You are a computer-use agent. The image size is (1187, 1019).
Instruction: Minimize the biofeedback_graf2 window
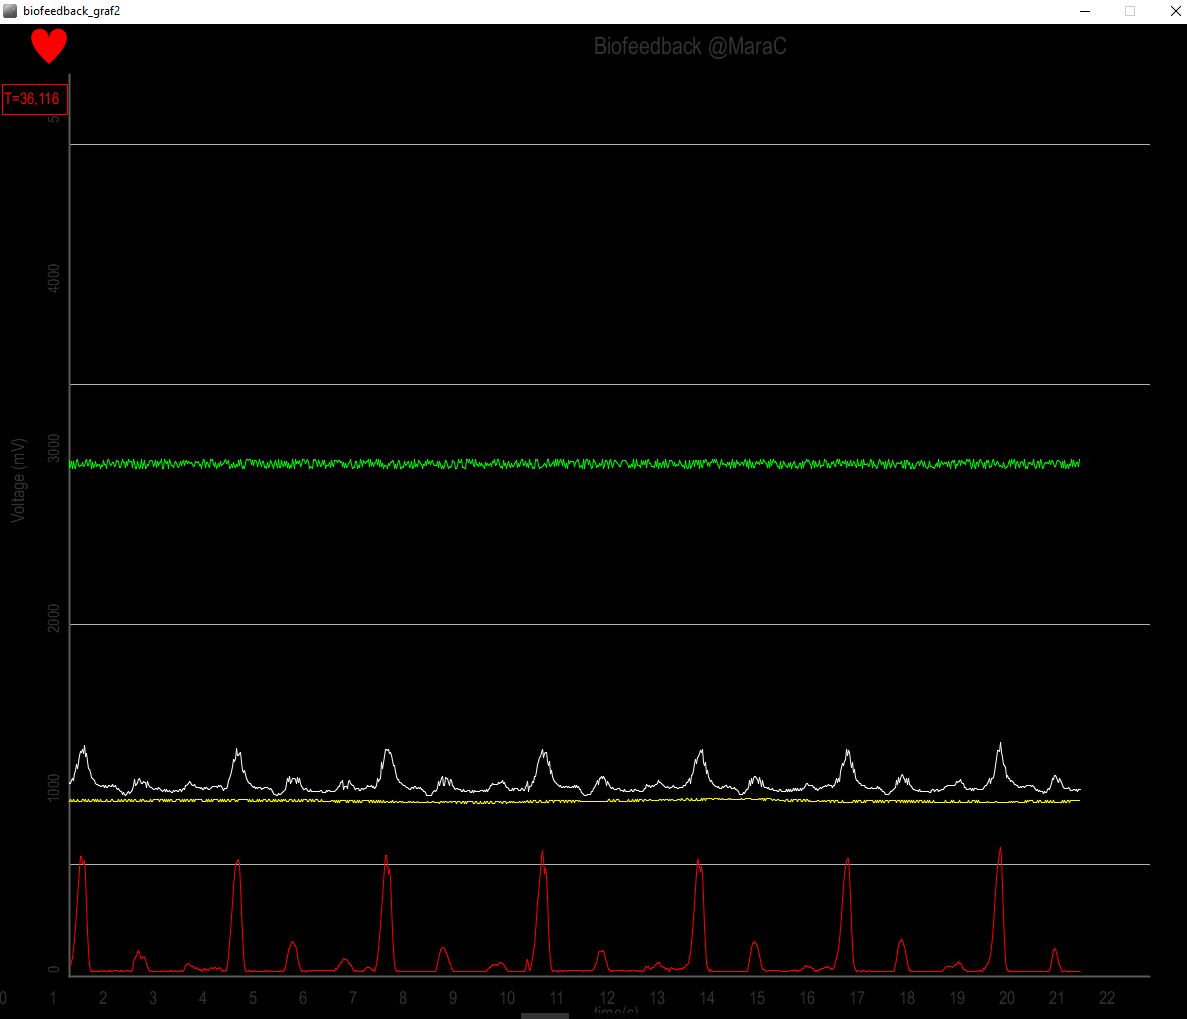(x=1085, y=11)
